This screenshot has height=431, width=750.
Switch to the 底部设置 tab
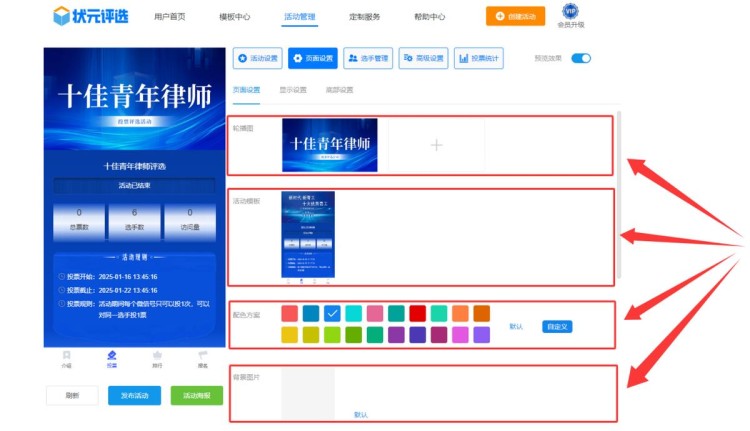tap(339, 90)
